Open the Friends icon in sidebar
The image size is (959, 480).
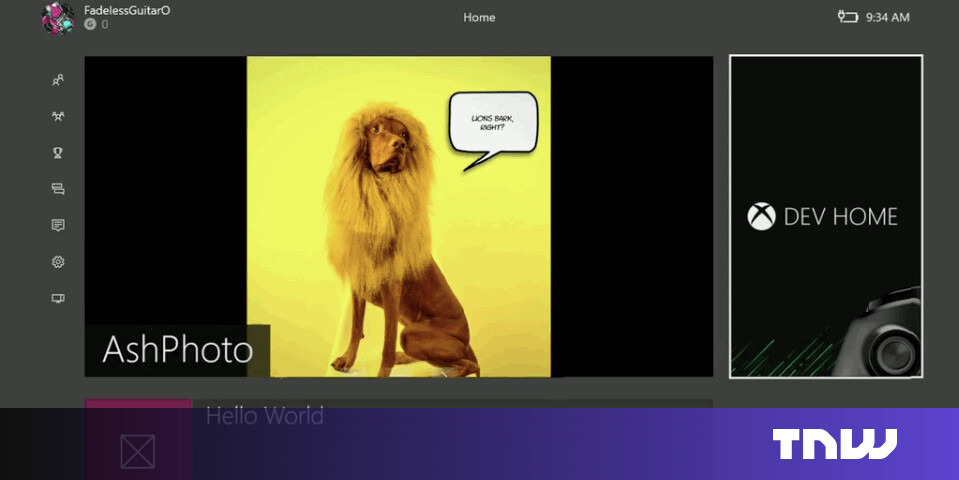coord(57,80)
